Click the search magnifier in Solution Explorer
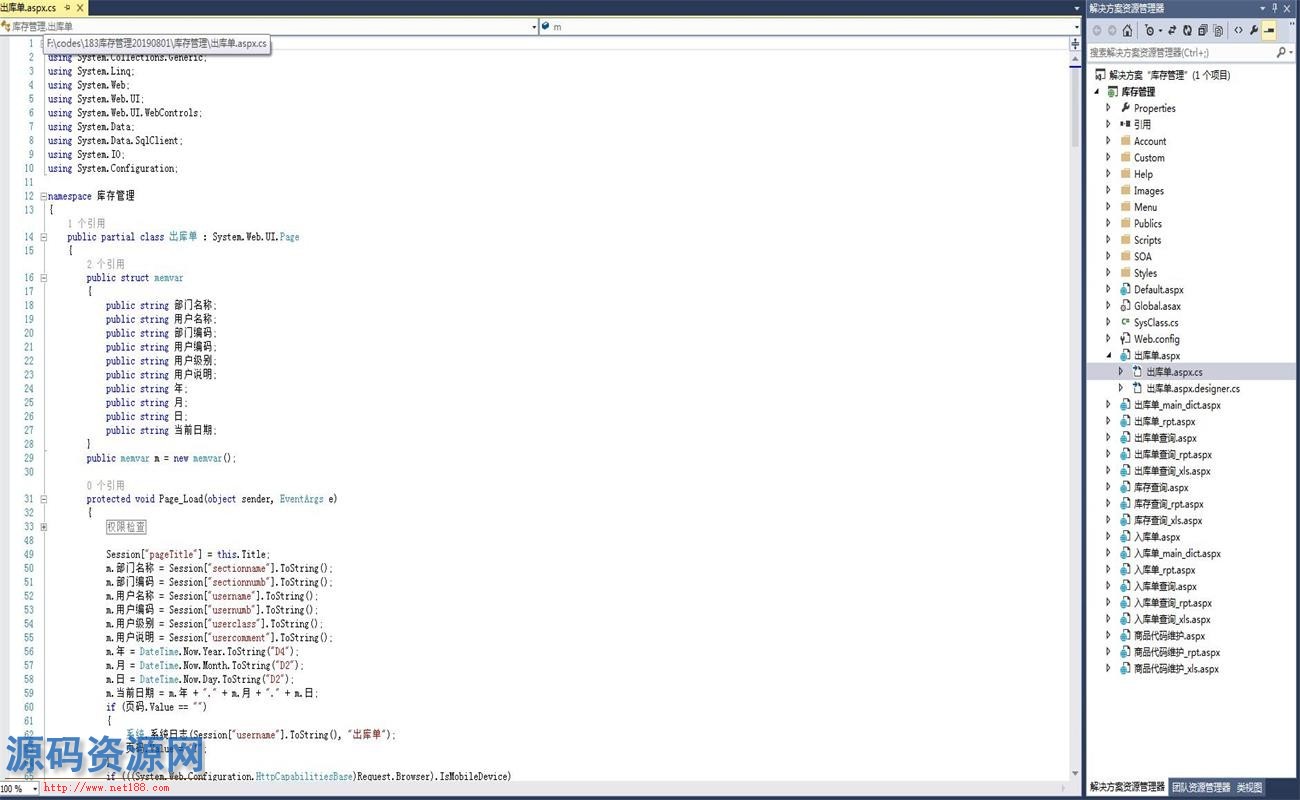 [1280, 52]
